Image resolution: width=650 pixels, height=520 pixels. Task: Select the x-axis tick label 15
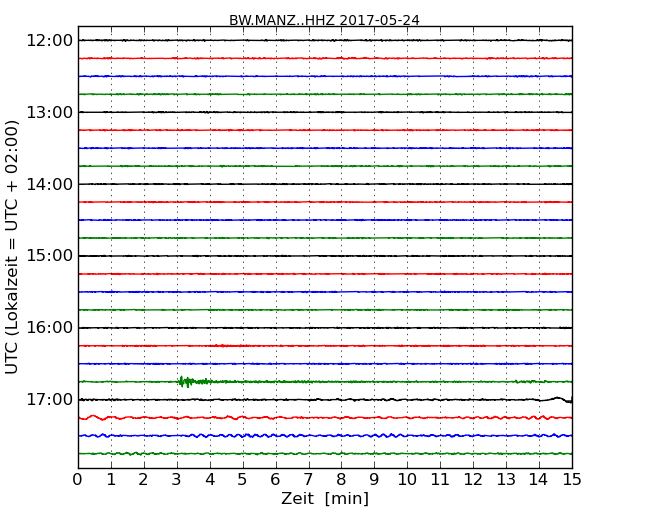pyautogui.click(x=572, y=479)
